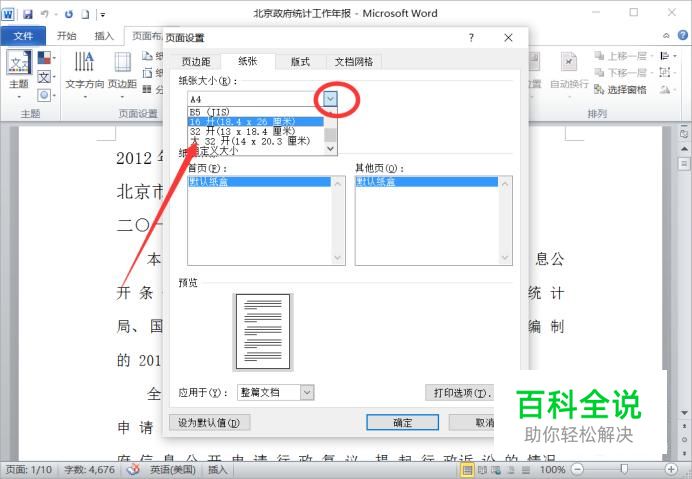Click the zoom out minus button
Image resolution: width=692 pixels, height=479 pixels.
[x=577, y=469]
